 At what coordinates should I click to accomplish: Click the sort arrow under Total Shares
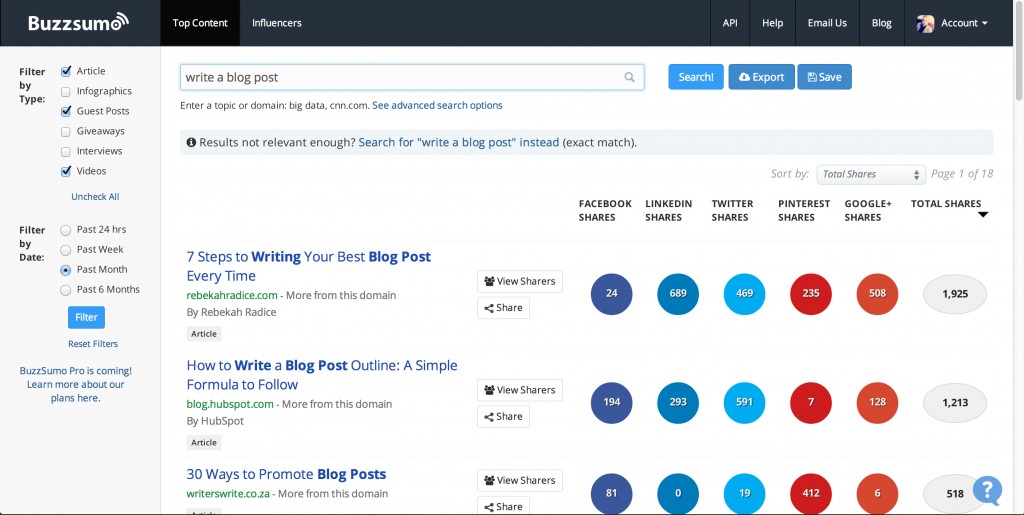[983, 215]
